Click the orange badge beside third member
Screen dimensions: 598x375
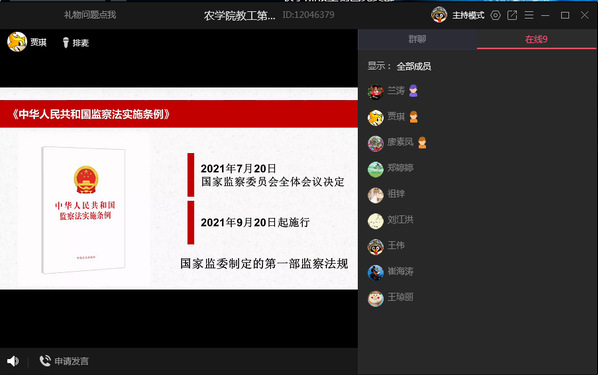pos(422,142)
